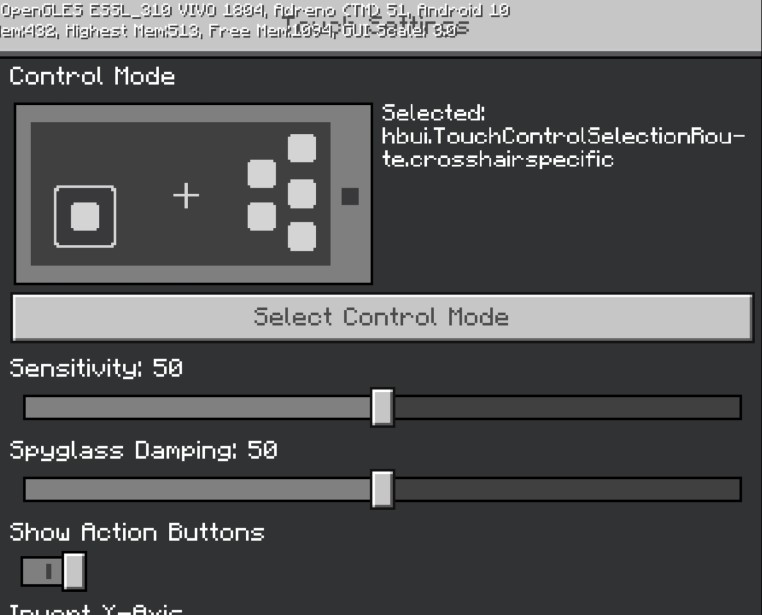Viewport: 762px width, 615px height.
Task: Click the upper-left action button square
Action: (262, 173)
